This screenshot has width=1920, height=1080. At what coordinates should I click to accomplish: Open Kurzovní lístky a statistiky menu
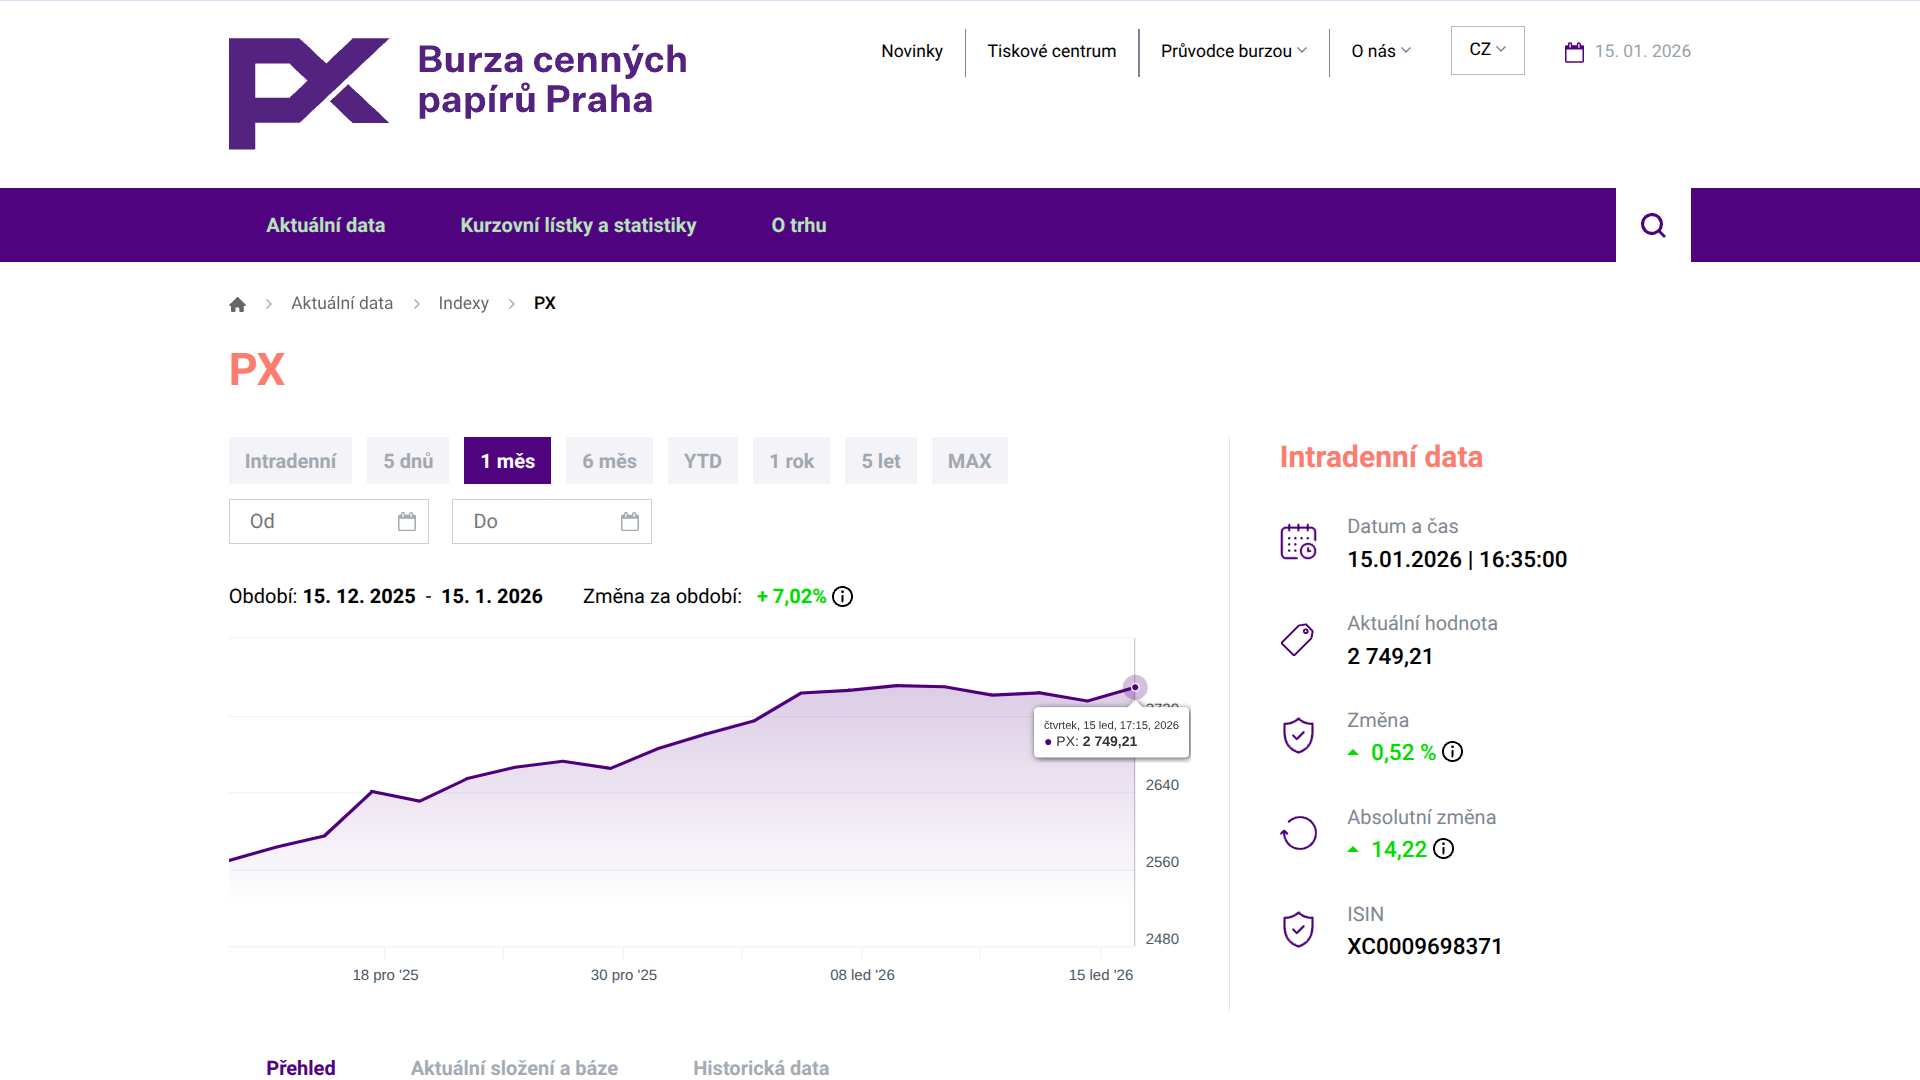[x=578, y=225]
